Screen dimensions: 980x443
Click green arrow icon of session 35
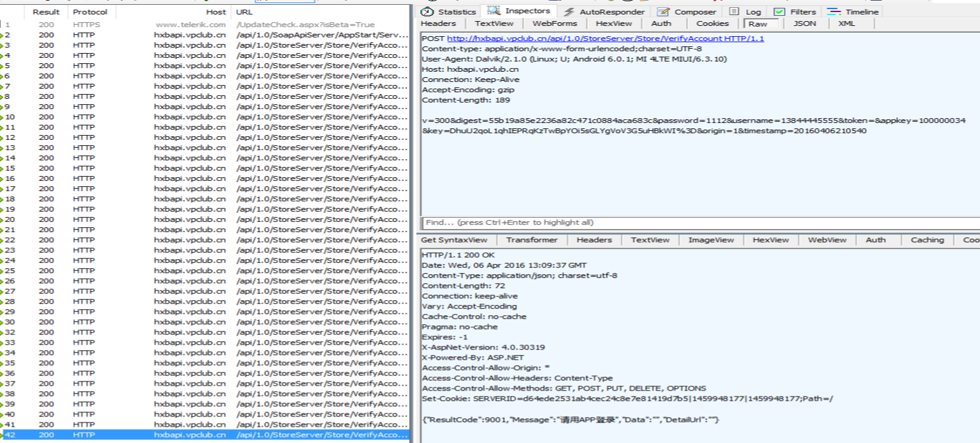pos(2,362)
